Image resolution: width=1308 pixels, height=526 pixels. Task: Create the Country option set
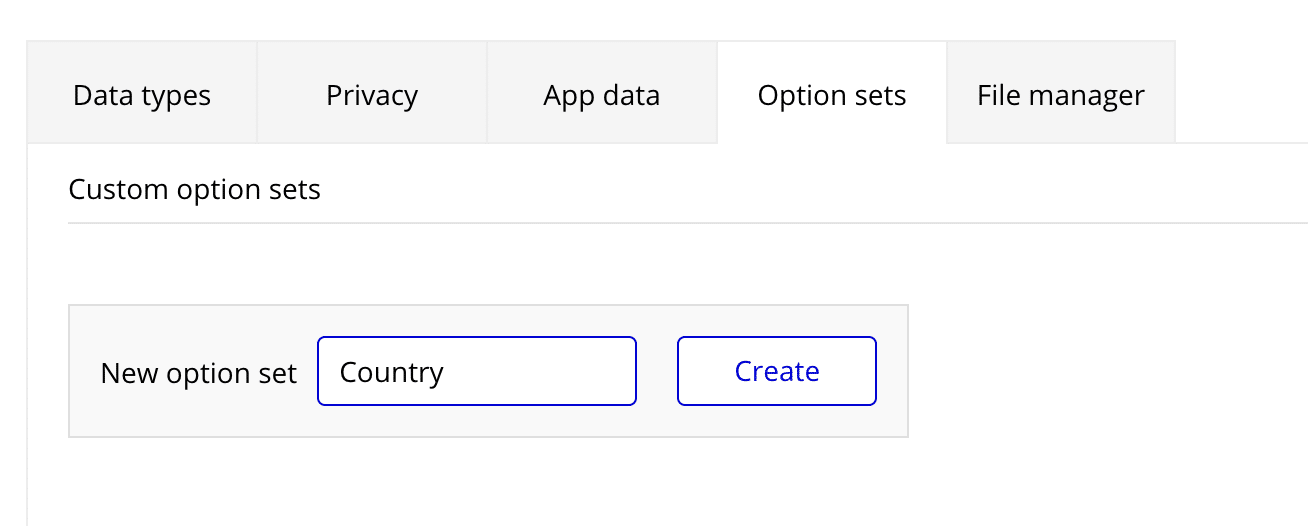pyautogui.click(x=777, y=371)
